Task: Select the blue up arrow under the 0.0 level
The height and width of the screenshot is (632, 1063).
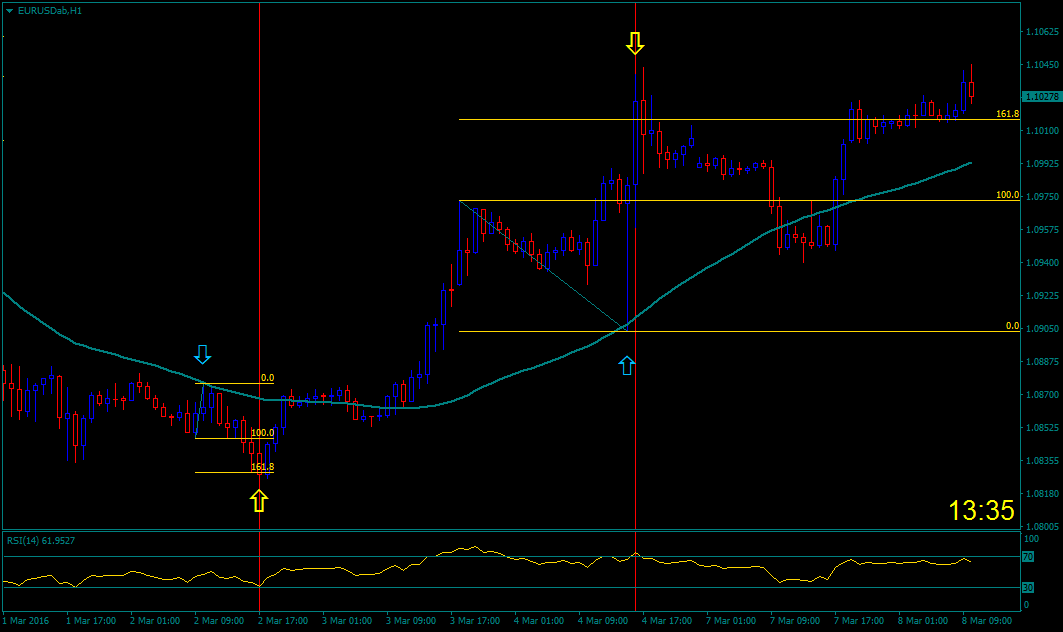Action: pyautogui.click(x=626, y=366)
